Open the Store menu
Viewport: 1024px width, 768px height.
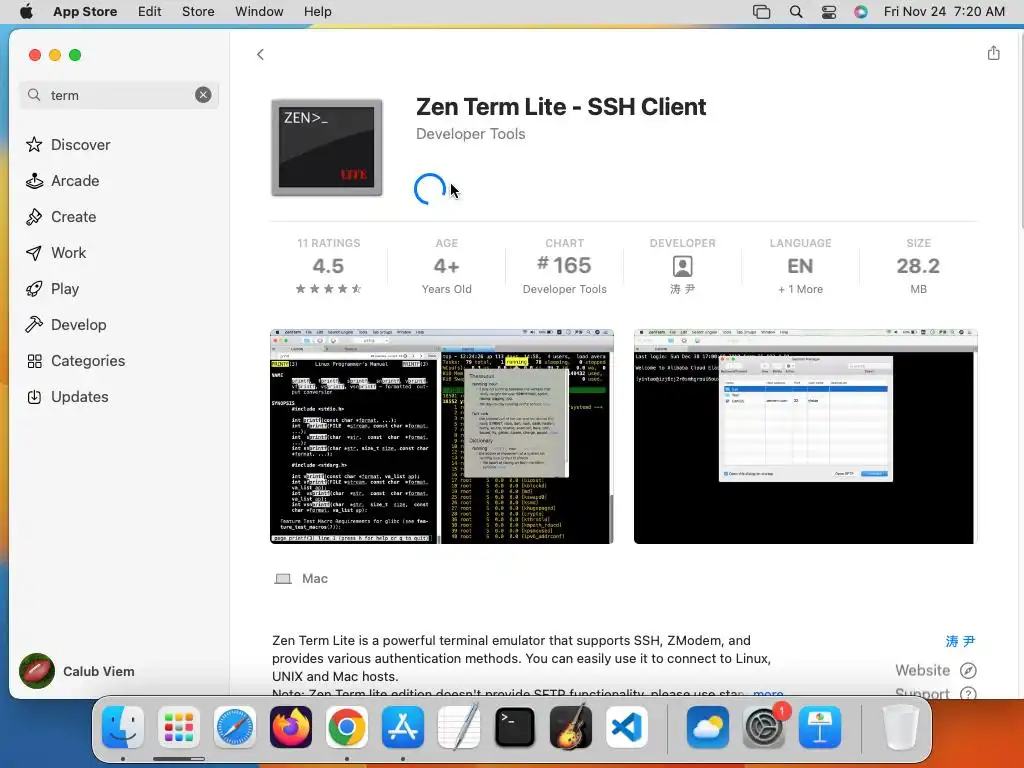pyautogui.click(x=198, y=11)
